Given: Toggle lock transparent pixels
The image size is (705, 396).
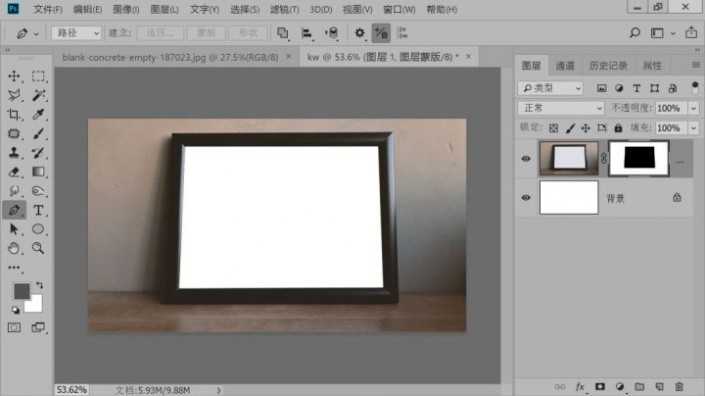Looking at the screenshot, I should pos(553,129).
